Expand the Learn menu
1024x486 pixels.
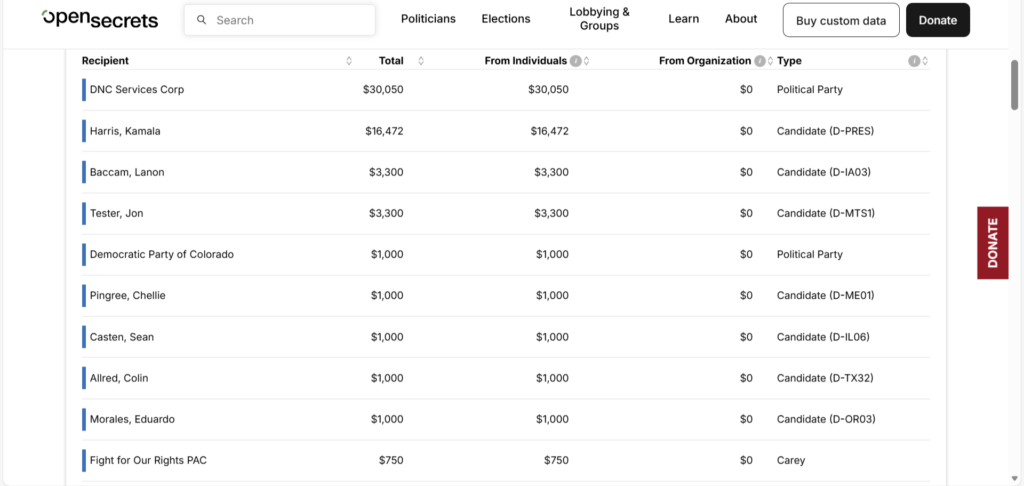pos(684,19)
